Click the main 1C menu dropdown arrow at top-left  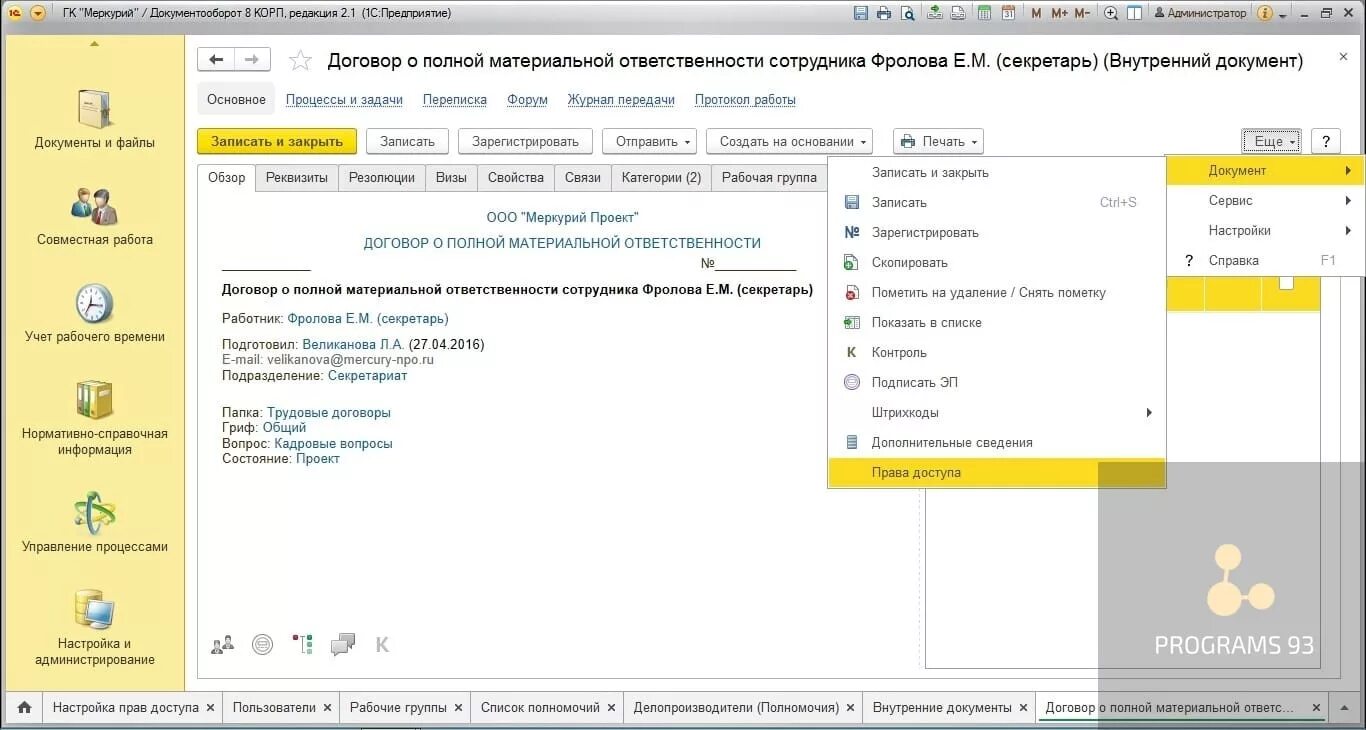pos(38,13)
